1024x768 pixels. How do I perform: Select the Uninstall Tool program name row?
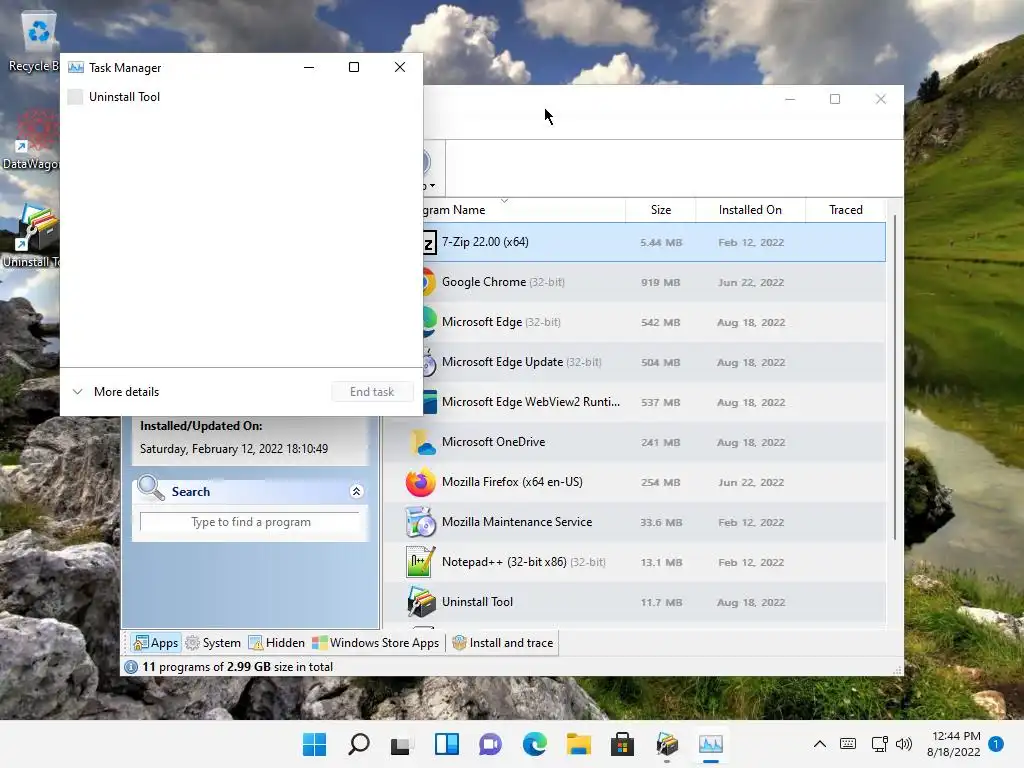tap(635, 601)
